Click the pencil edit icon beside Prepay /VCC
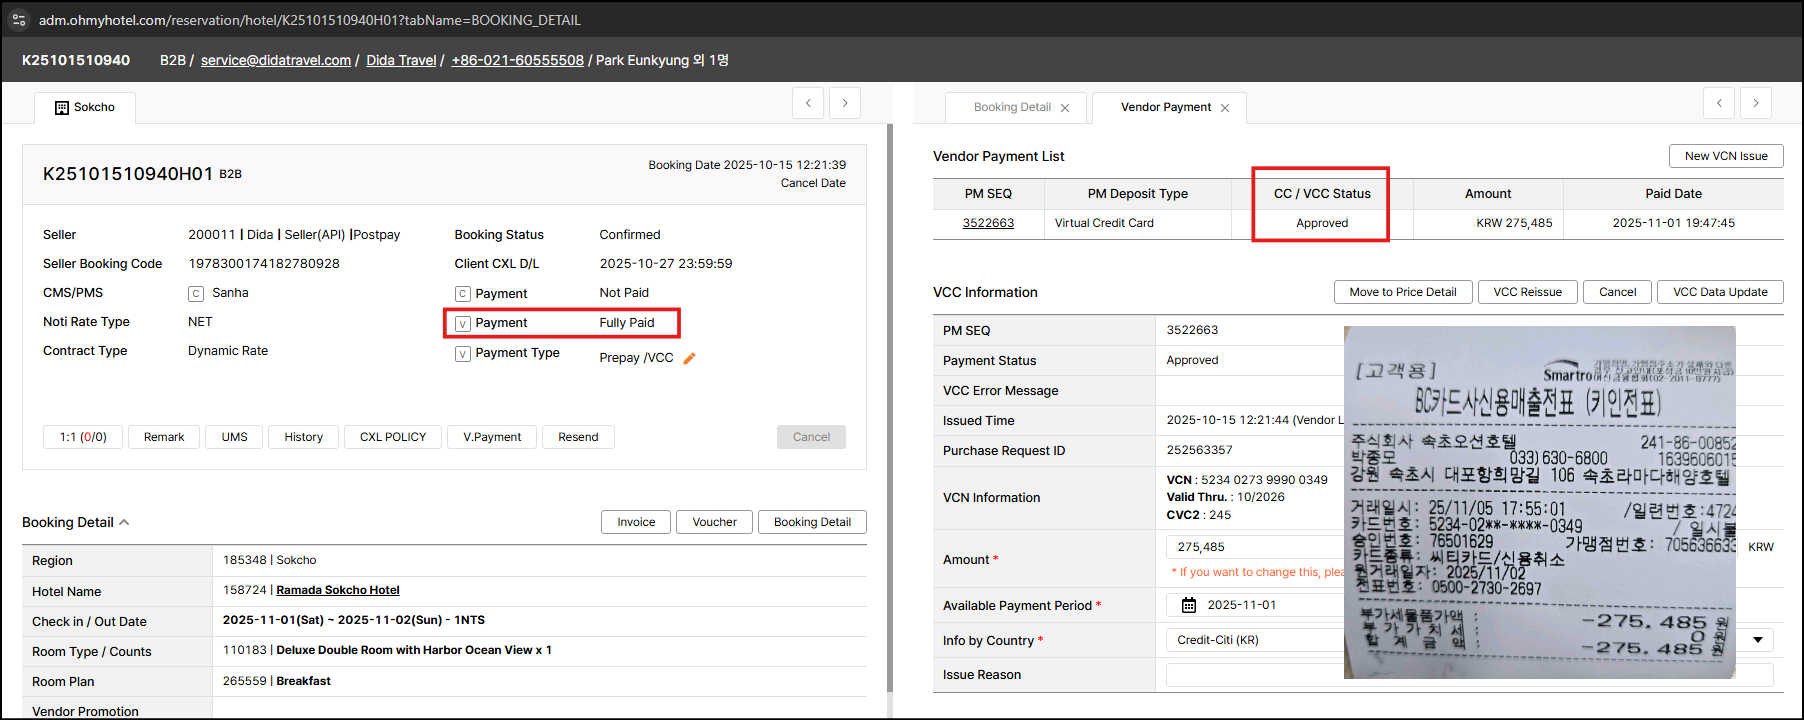This screenshot has width=1804, height=720. click(689, 358)
